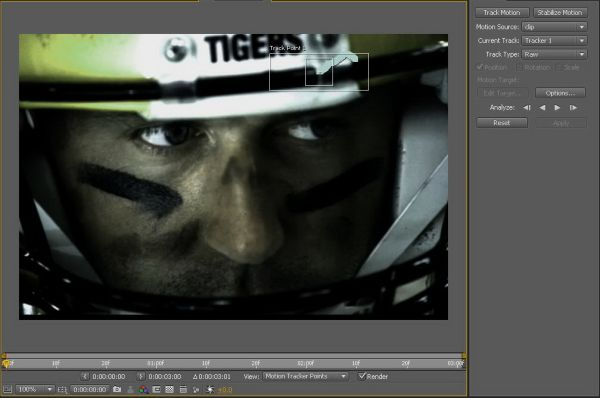Click the Motion Target: label

(x=498, y=80)
